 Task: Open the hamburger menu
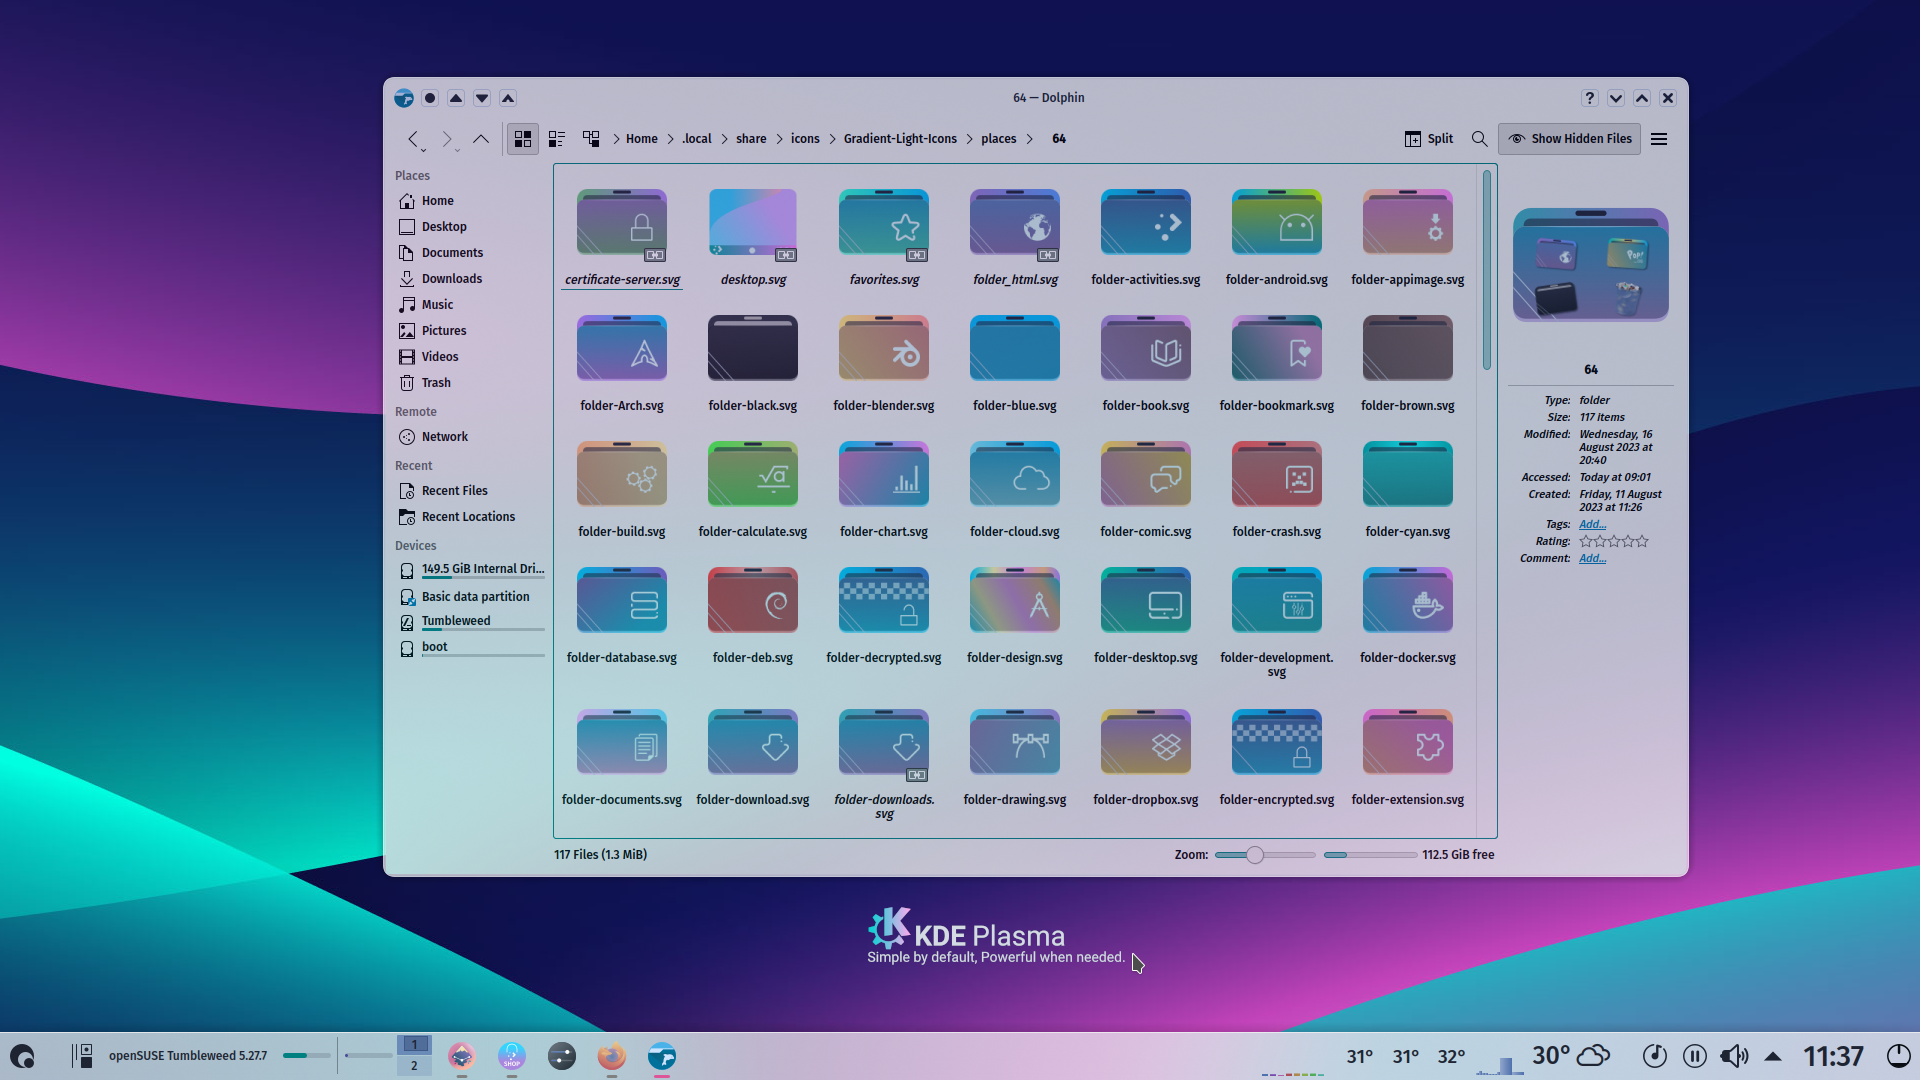click(x=1659, y=139)
